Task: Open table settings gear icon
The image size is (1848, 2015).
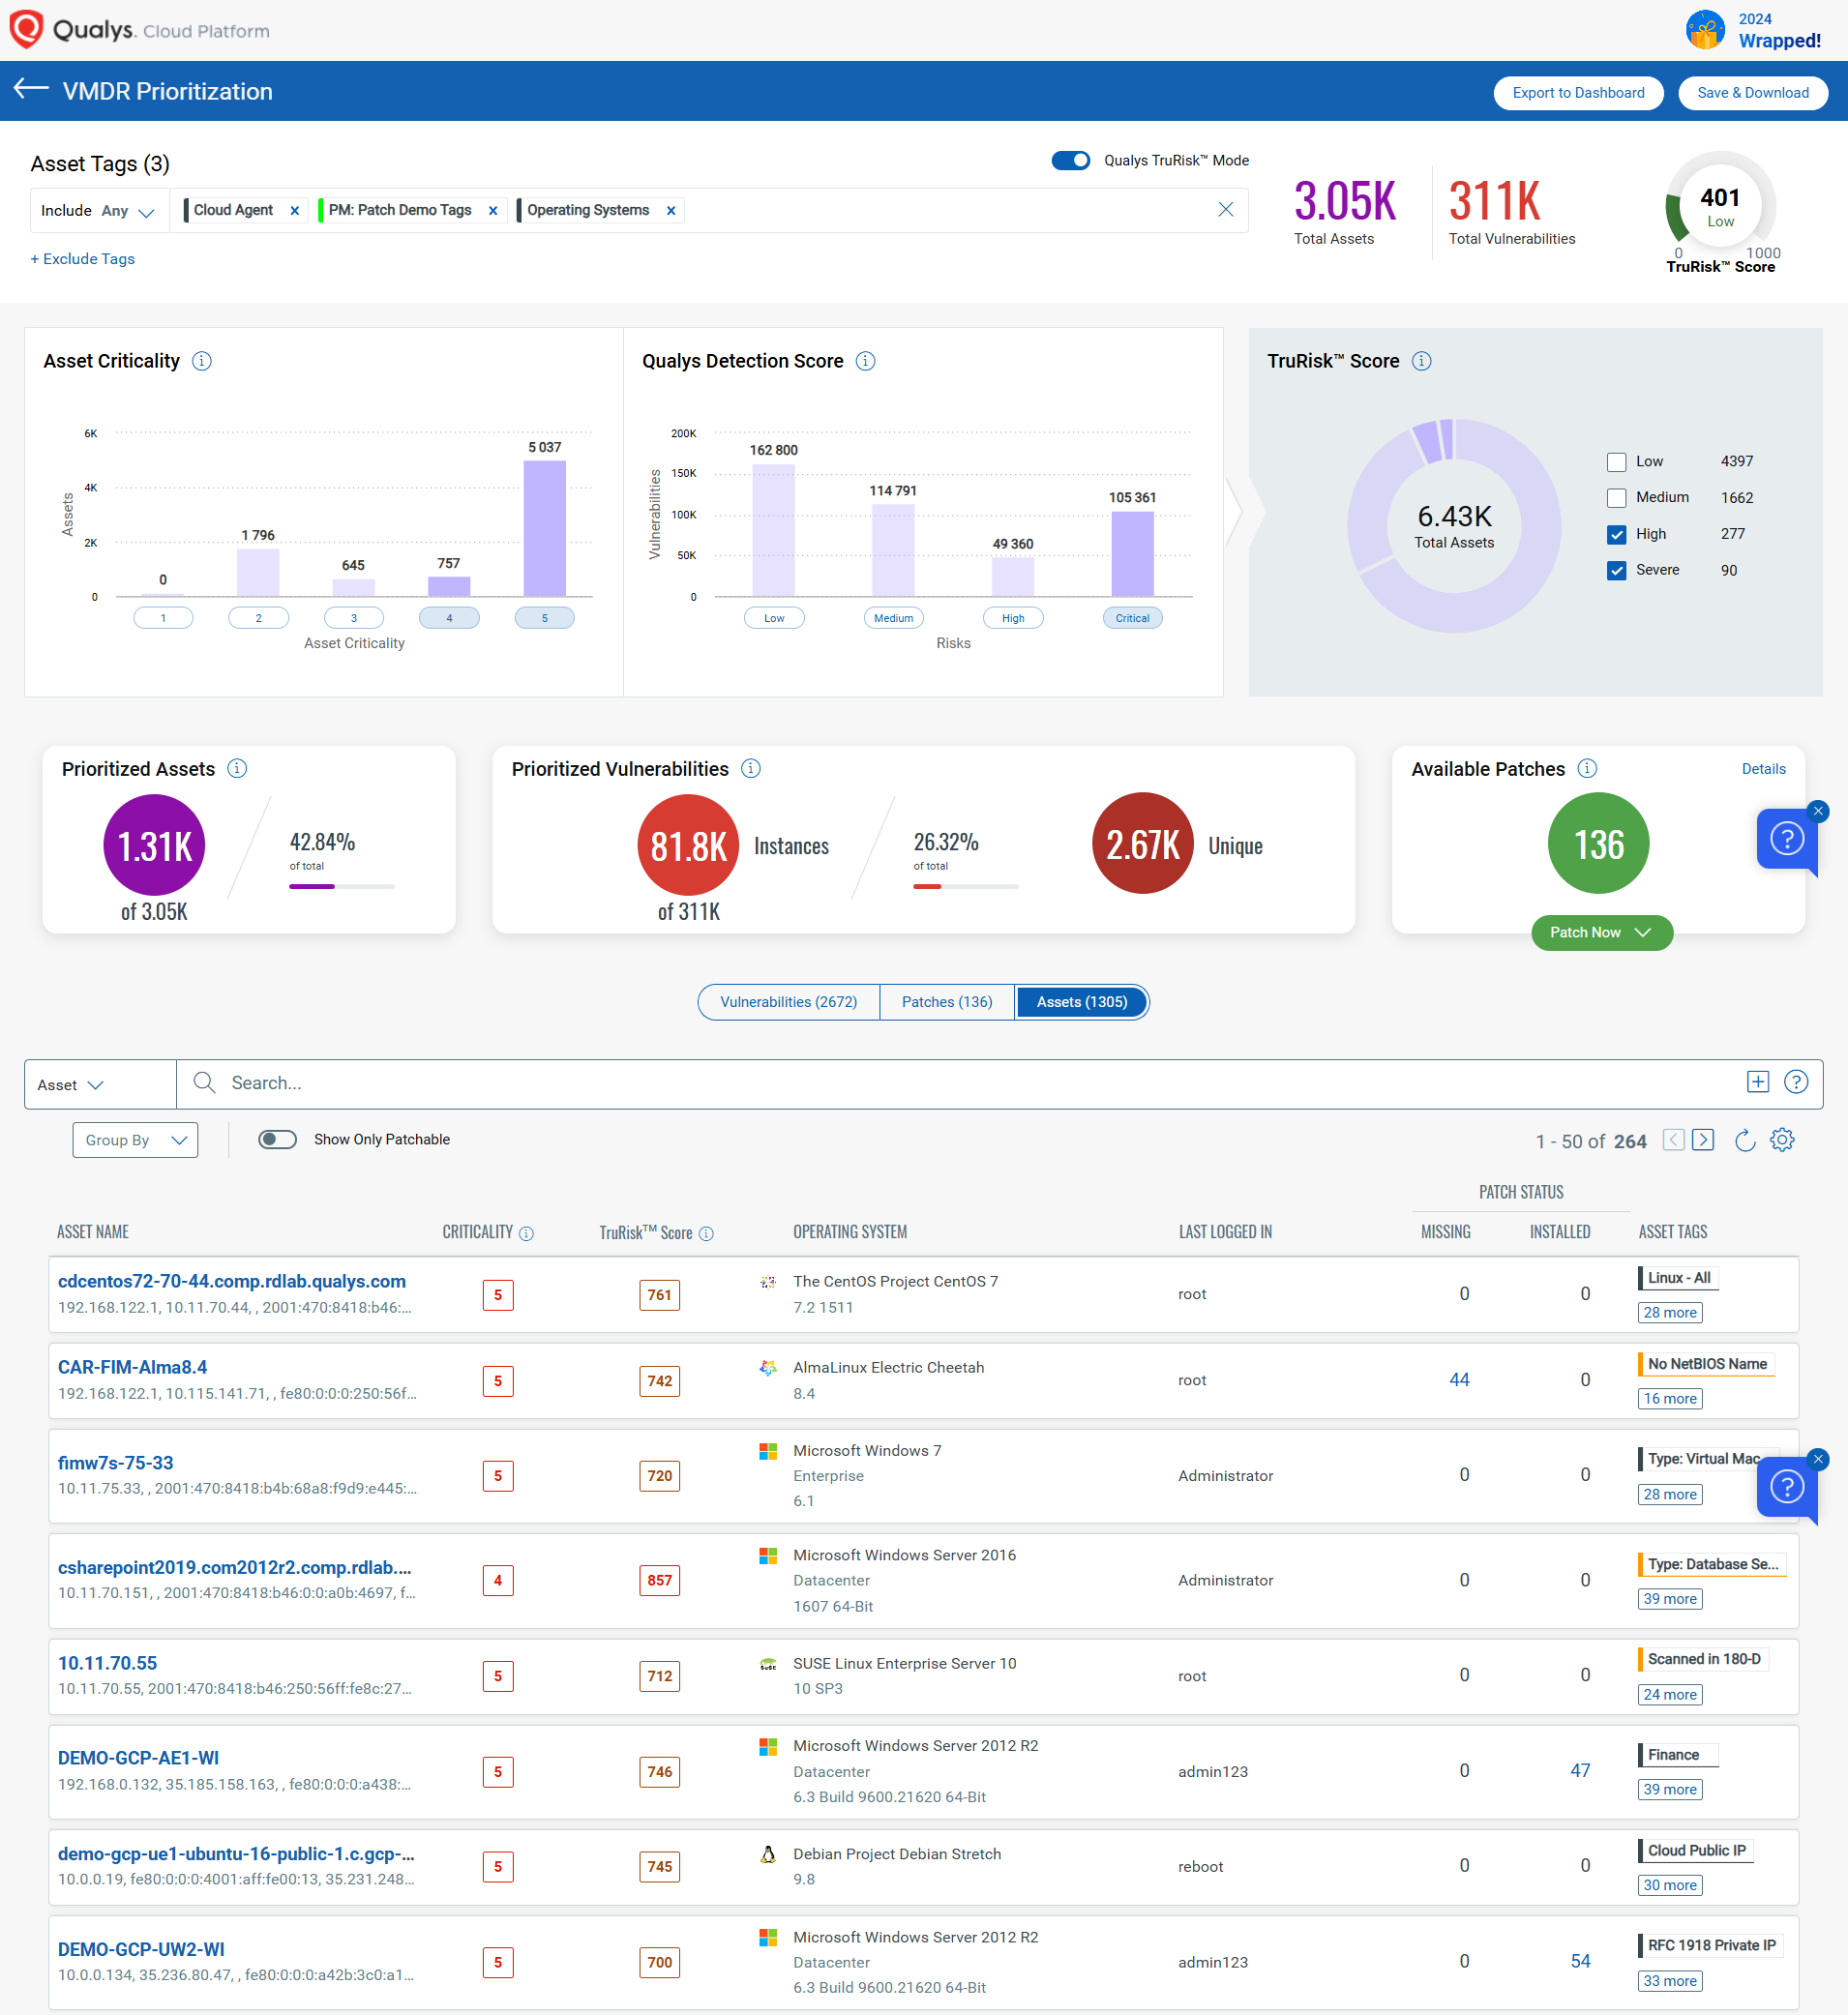Action: [x=1782, y=1140]
